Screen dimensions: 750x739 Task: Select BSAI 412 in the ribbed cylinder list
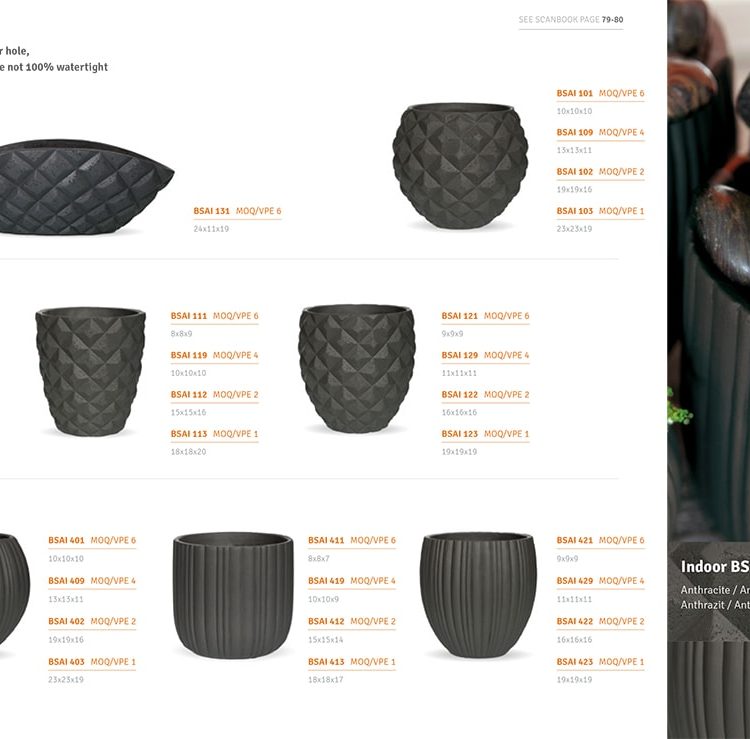coord(326,621)
